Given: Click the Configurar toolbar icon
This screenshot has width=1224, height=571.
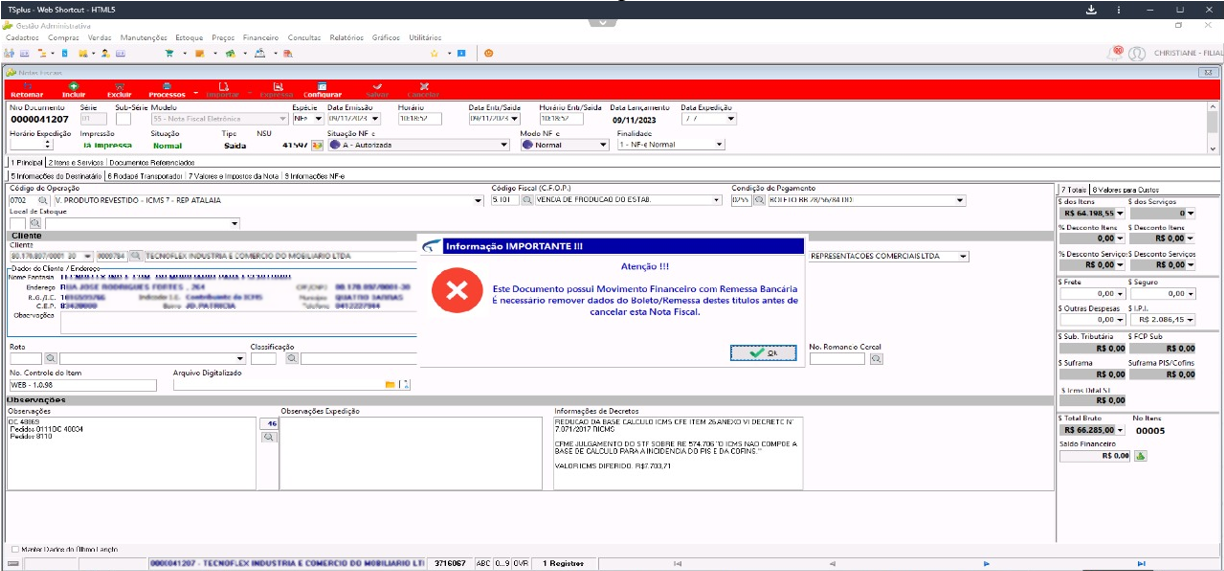Looking at the screenshot, I should click(322, 89).
